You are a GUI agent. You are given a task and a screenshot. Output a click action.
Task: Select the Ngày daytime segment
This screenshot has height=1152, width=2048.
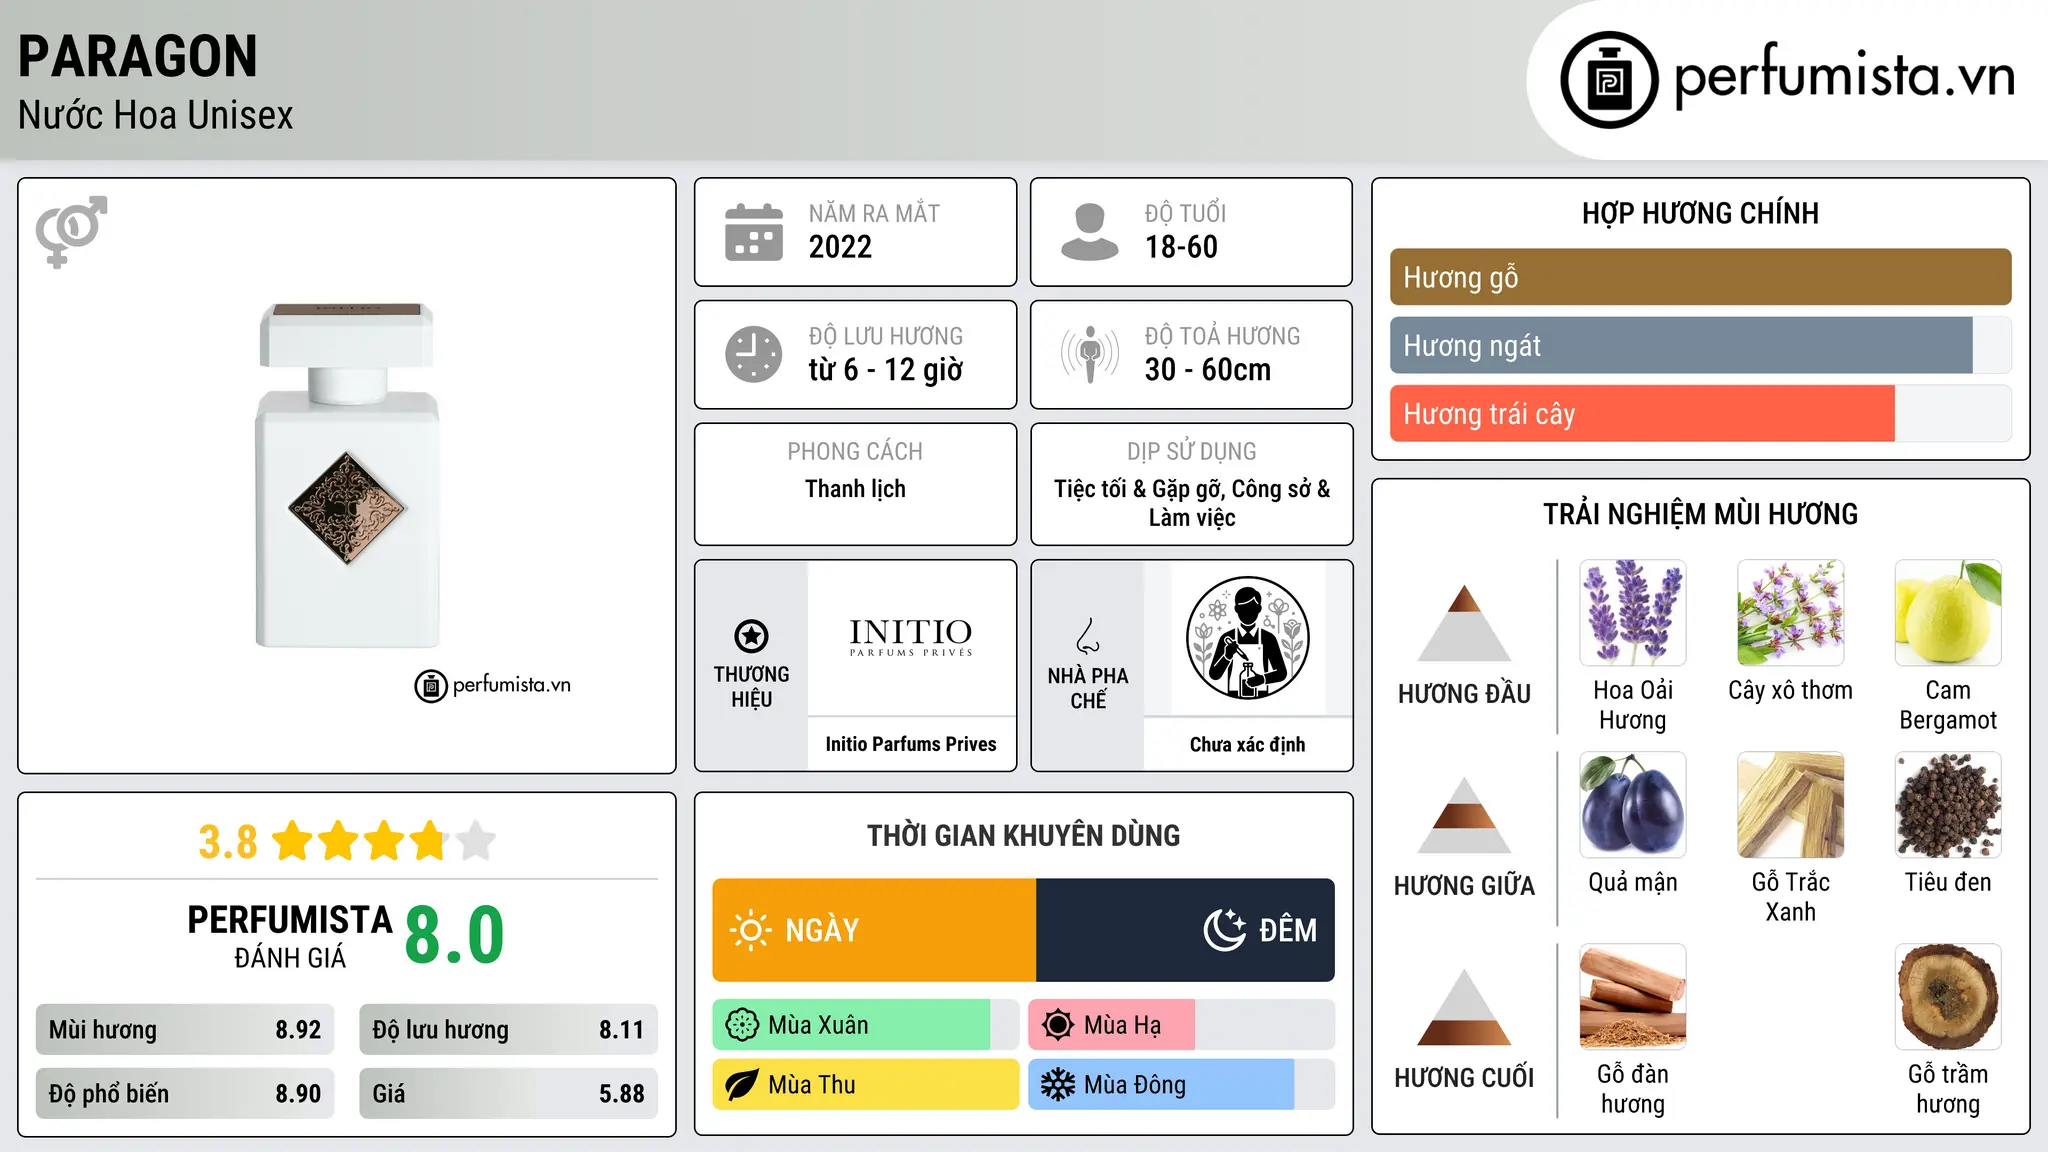tap(874, 930)
